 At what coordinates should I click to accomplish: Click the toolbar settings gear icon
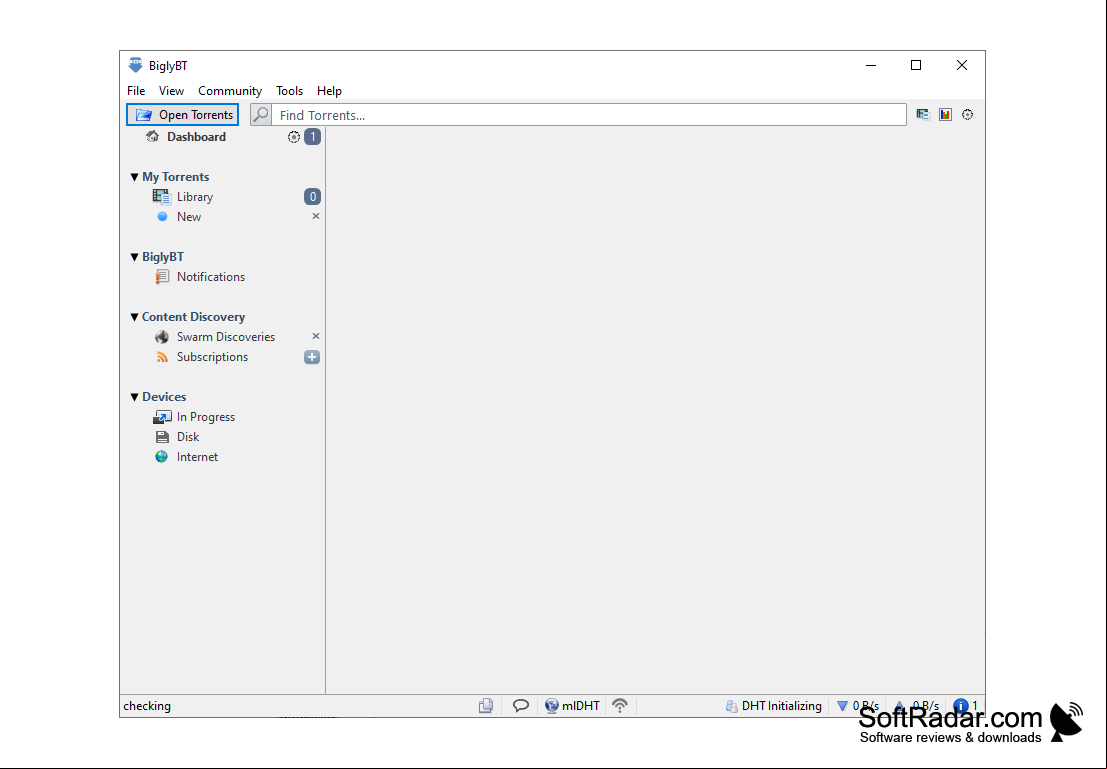click(967, 114)
